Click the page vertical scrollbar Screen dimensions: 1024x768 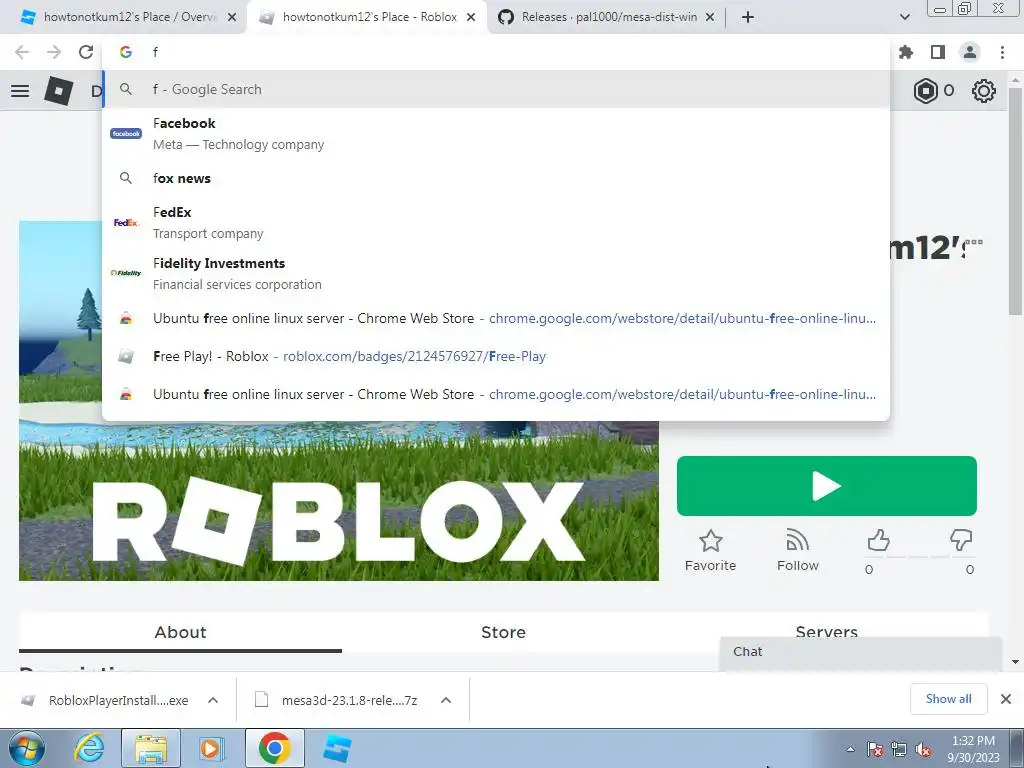(1016, 202)
